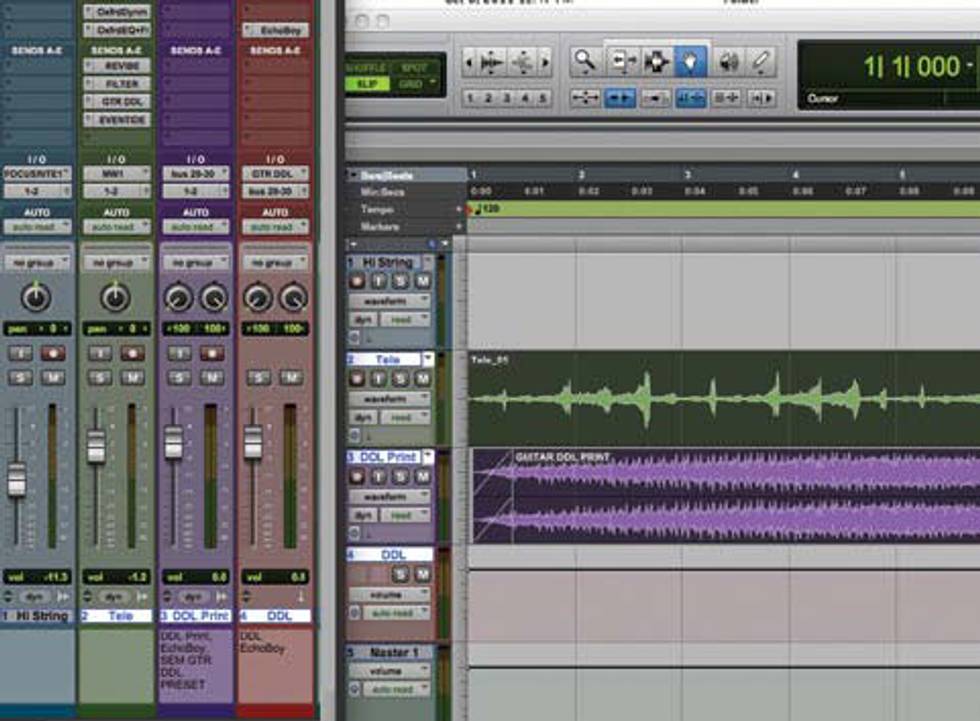Enable Spot edit mode
980x721 pixels.
pyautogui.click(x=413, y=67)
